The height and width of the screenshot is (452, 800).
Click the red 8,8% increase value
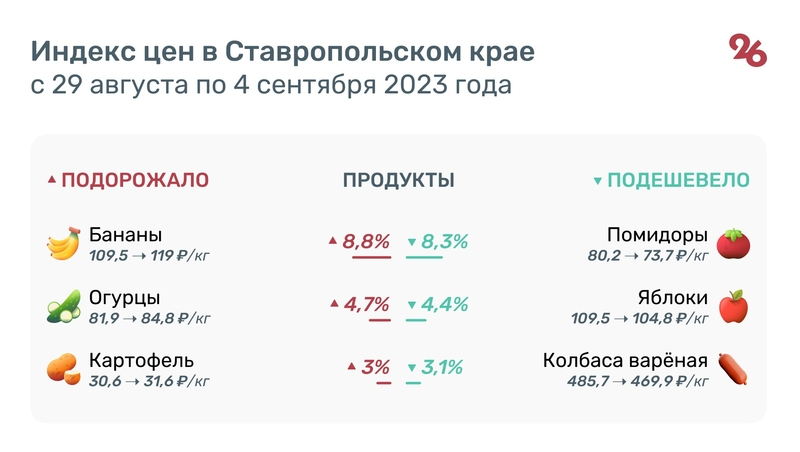click(x=365, y=241)
